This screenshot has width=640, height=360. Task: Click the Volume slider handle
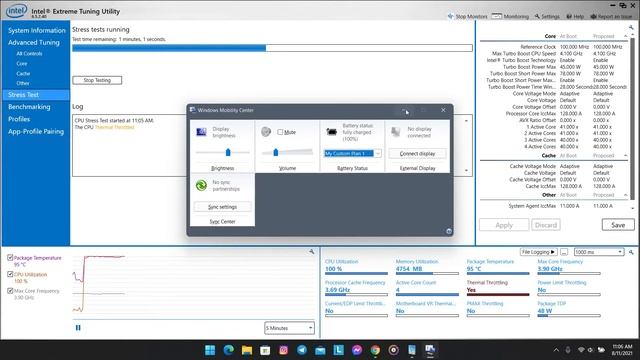[x=276, y=152]
